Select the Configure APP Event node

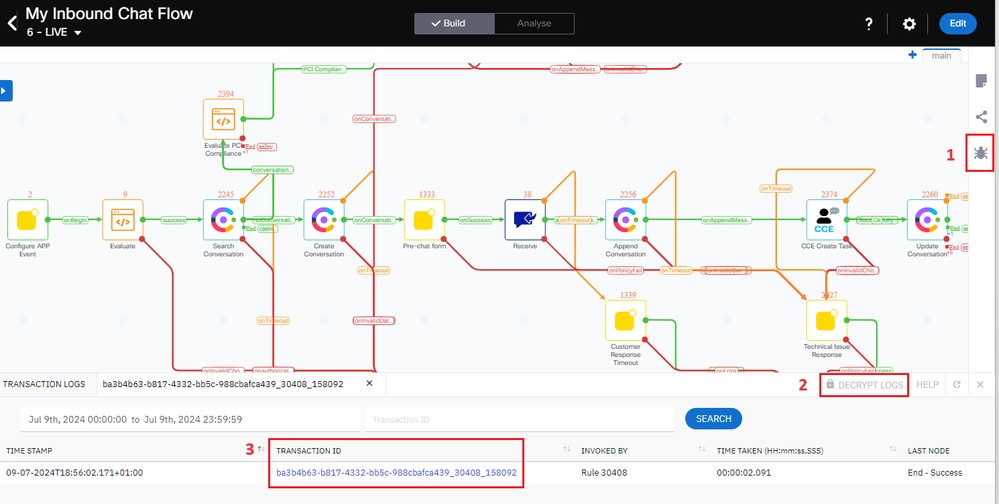click(27, 220)
